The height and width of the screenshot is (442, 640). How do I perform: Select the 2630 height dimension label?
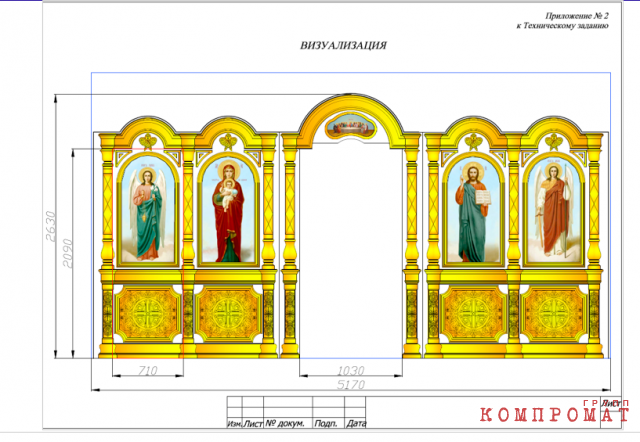[x=51, y=227]
